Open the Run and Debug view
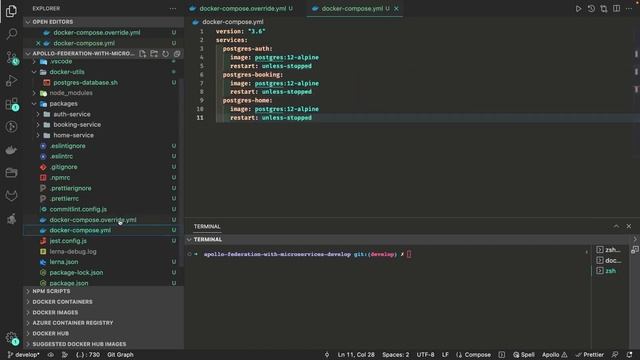640x360 pixels. point(11,80)
